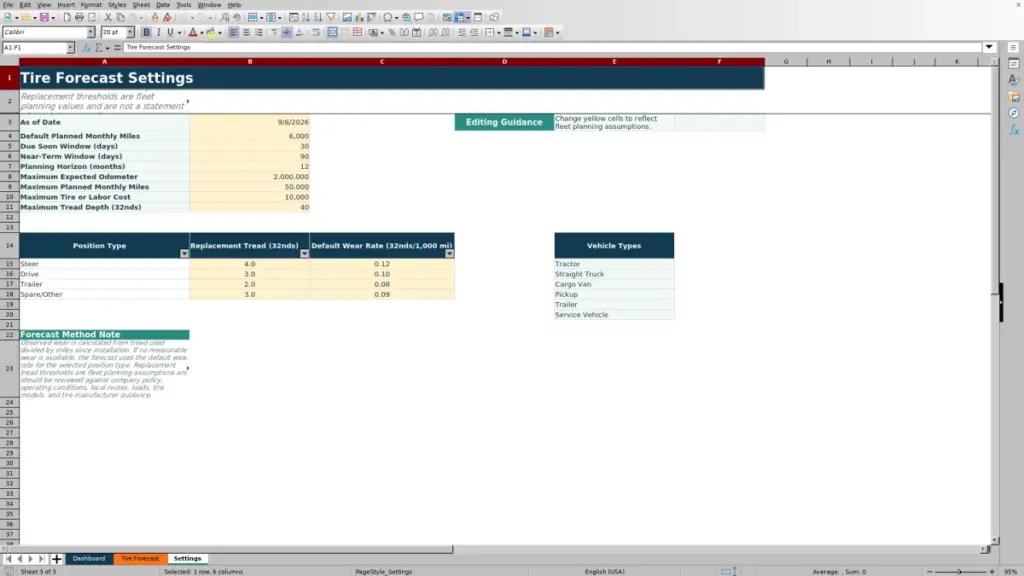The height and width of the screenshot is (576, 1024).
Task: Click the Format as Percent icon
Action: click(392, 32)
